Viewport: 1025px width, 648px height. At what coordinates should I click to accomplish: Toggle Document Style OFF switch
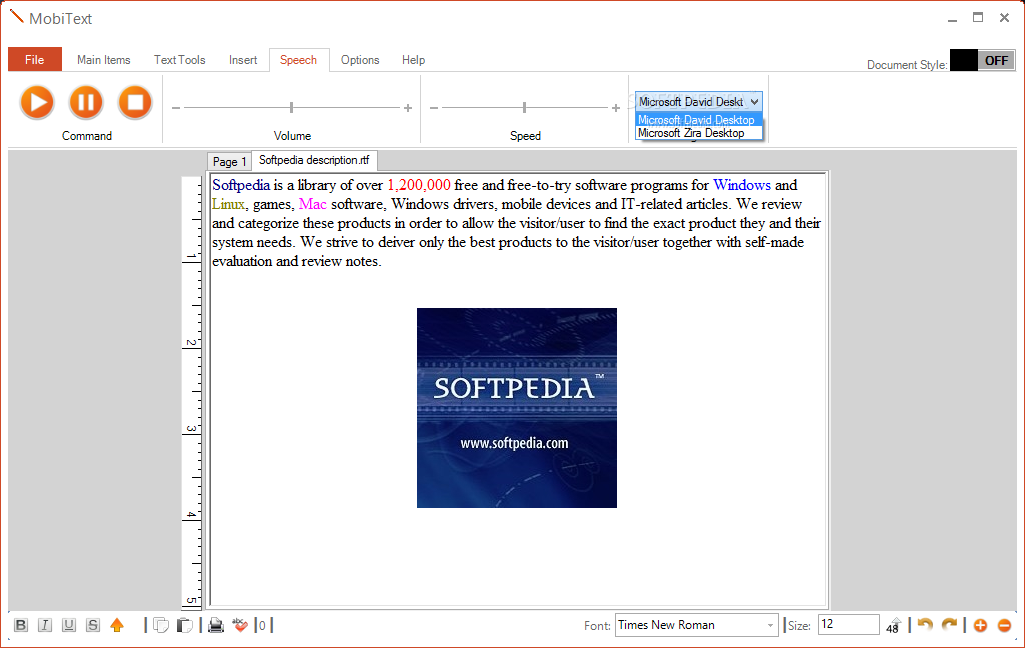983,61
